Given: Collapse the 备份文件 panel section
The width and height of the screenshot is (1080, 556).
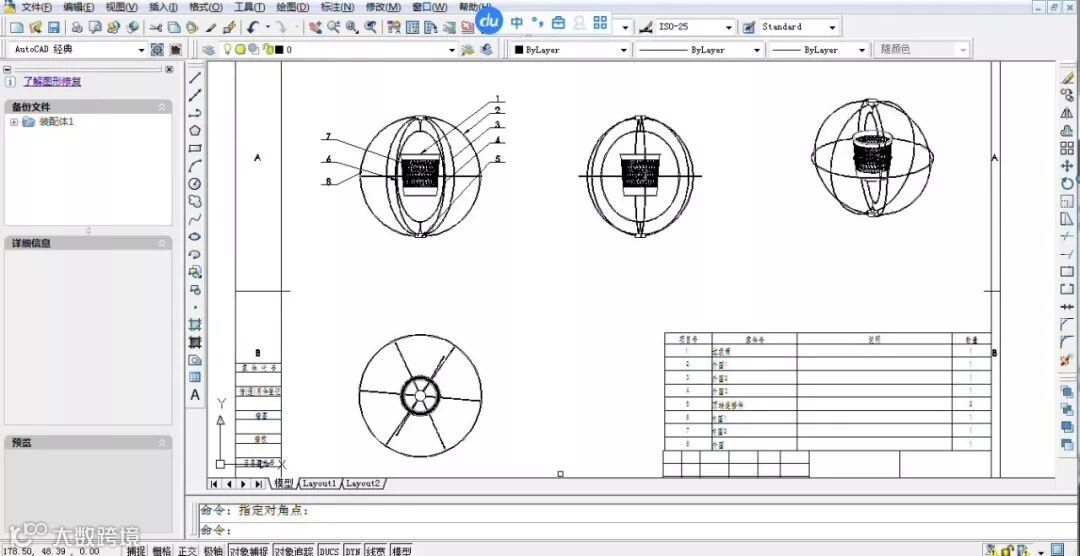Looking at the screenshot, I should (163, 107).
